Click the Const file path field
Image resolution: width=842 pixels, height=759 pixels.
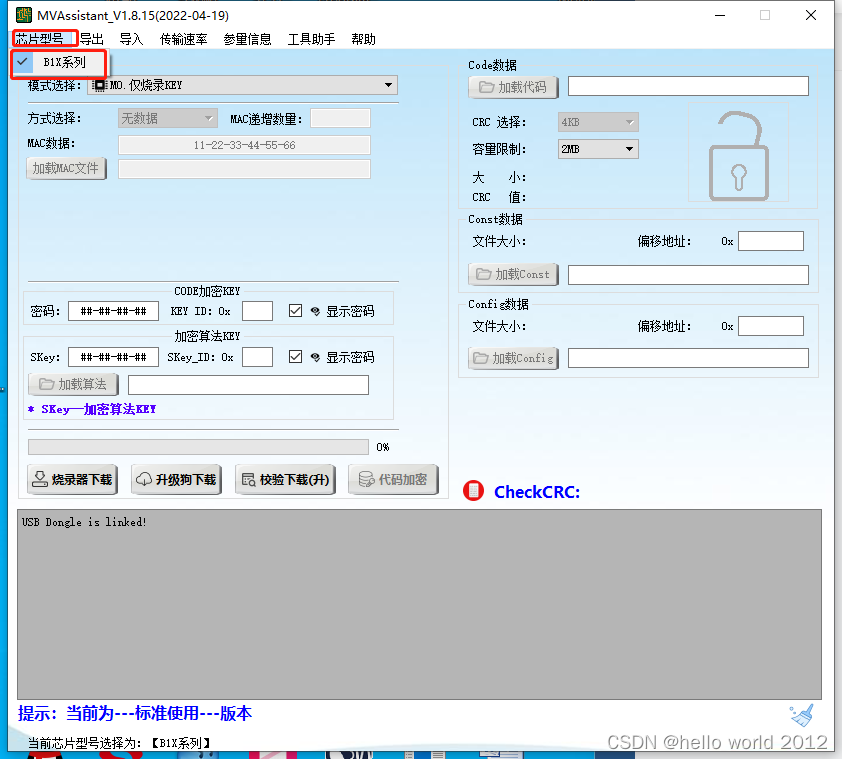[x=688, y=274]
